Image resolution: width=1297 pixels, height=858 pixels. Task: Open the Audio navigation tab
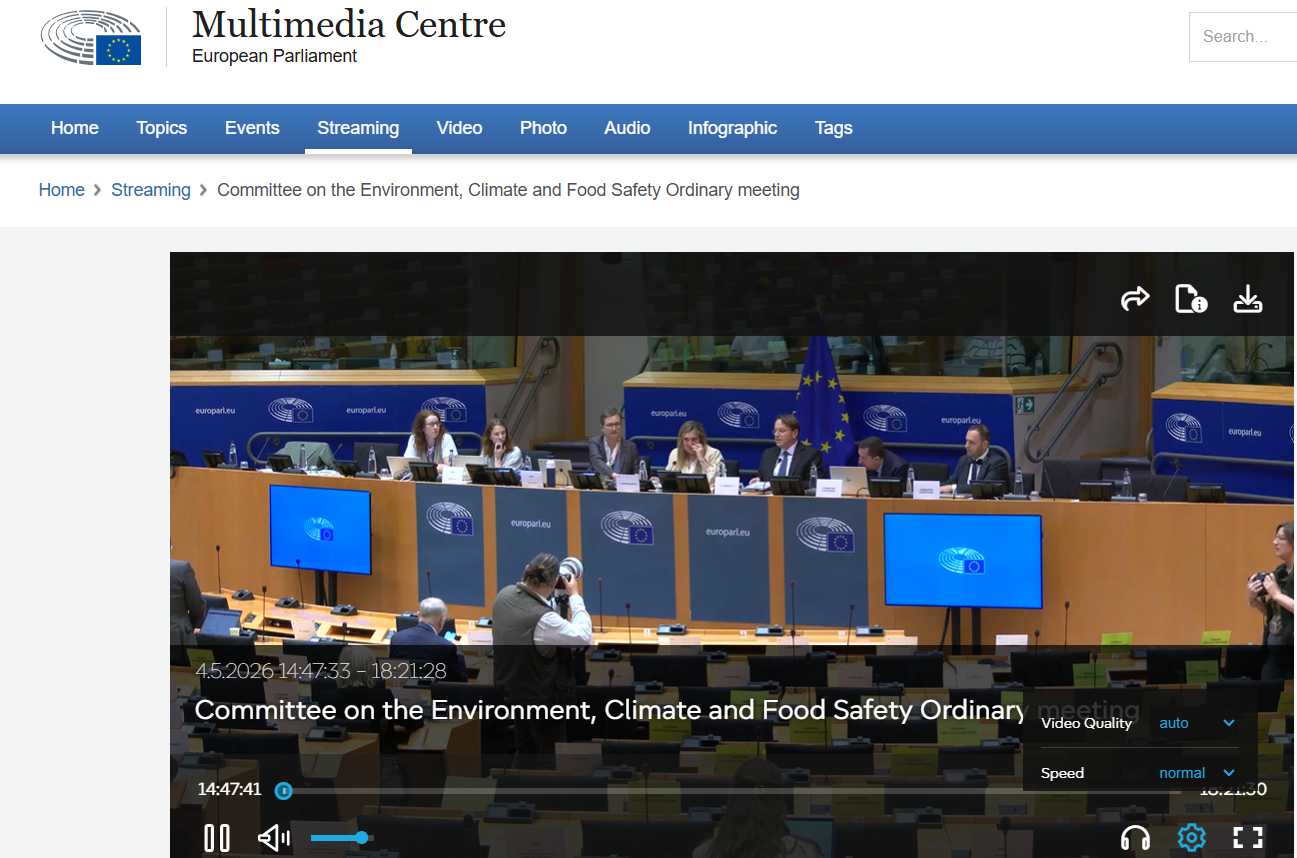pos(627,128)
